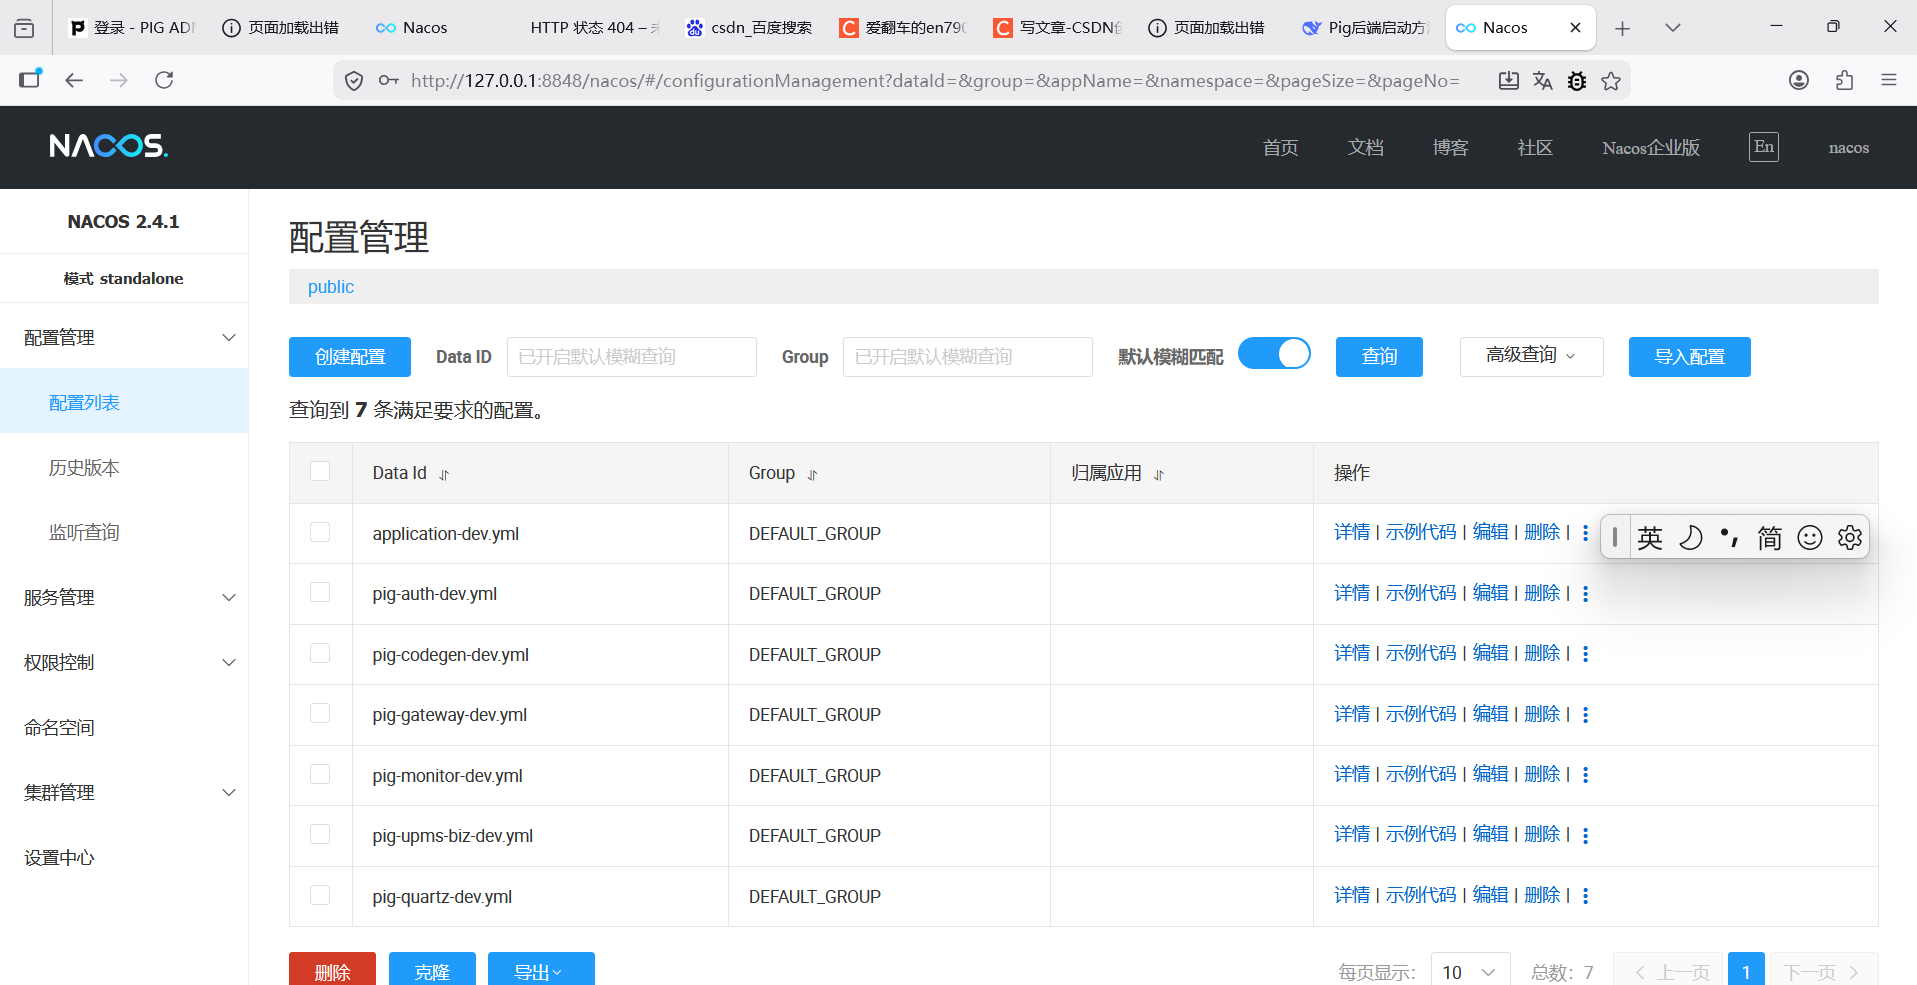This screenshot has height=985, width=1917.
Task: Switch to the 登录 - PIG ADMIN browser tab
Action: click(x=131, y=28)
